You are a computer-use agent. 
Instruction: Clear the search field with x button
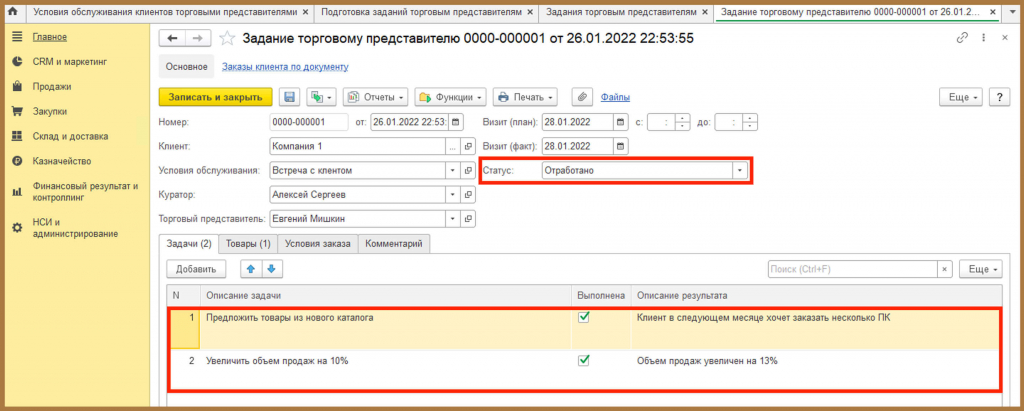pos(944,269)
